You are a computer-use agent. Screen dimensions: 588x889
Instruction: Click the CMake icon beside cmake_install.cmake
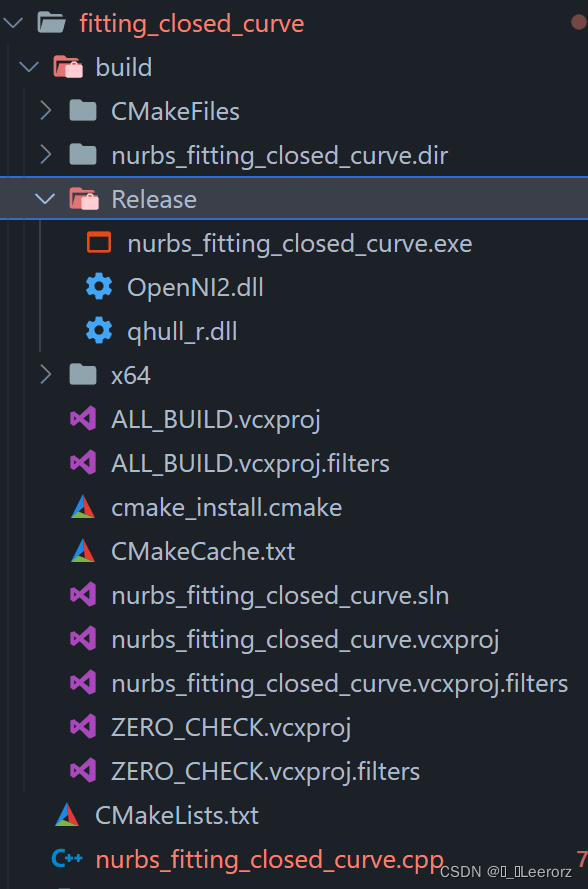click(x=83, y=507)
